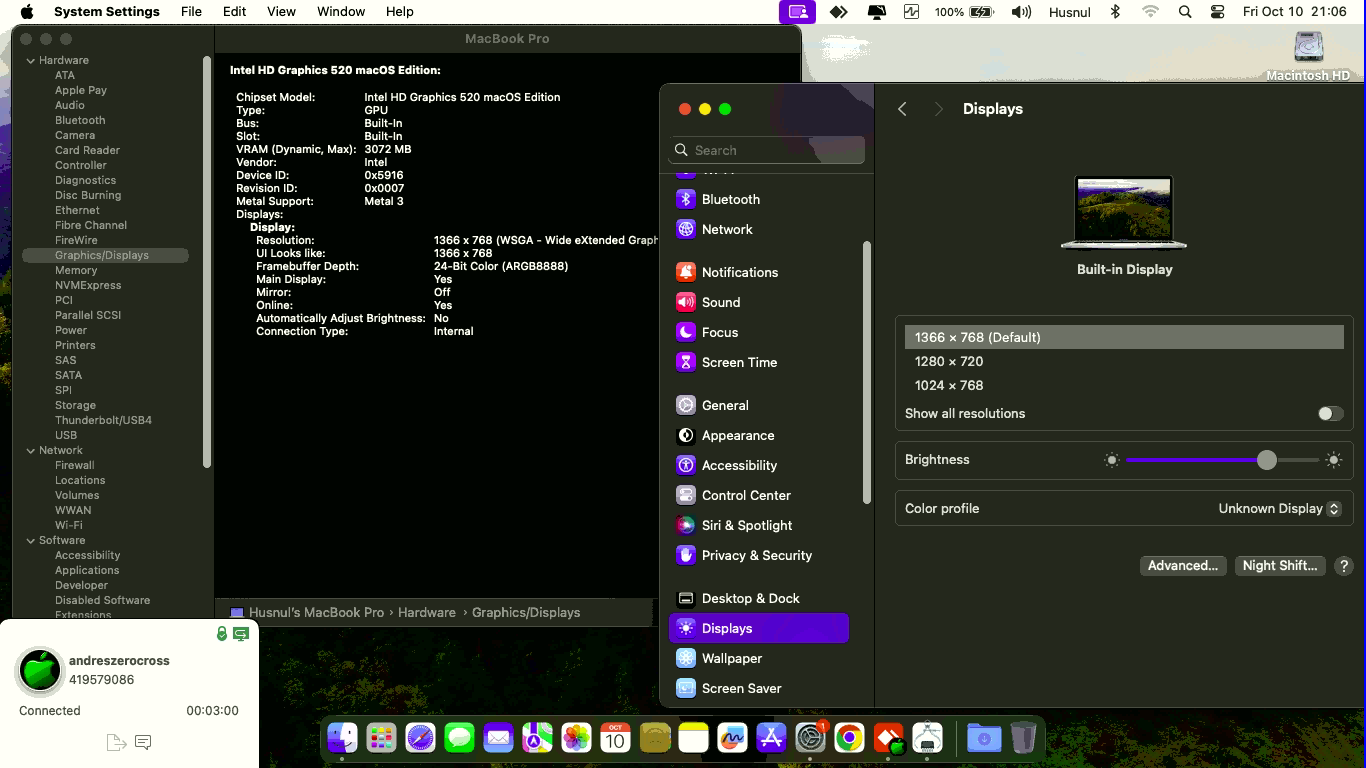Open AnyDesk icon in the Dock
This screenshot has width=1366, height=768.
pos(888,738)
